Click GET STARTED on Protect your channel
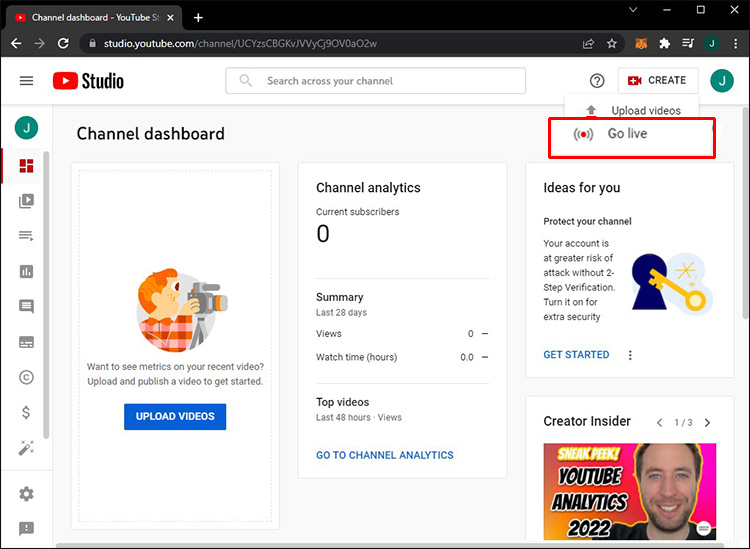The width and height of the screenshot is (750, 549). [576, 355]
